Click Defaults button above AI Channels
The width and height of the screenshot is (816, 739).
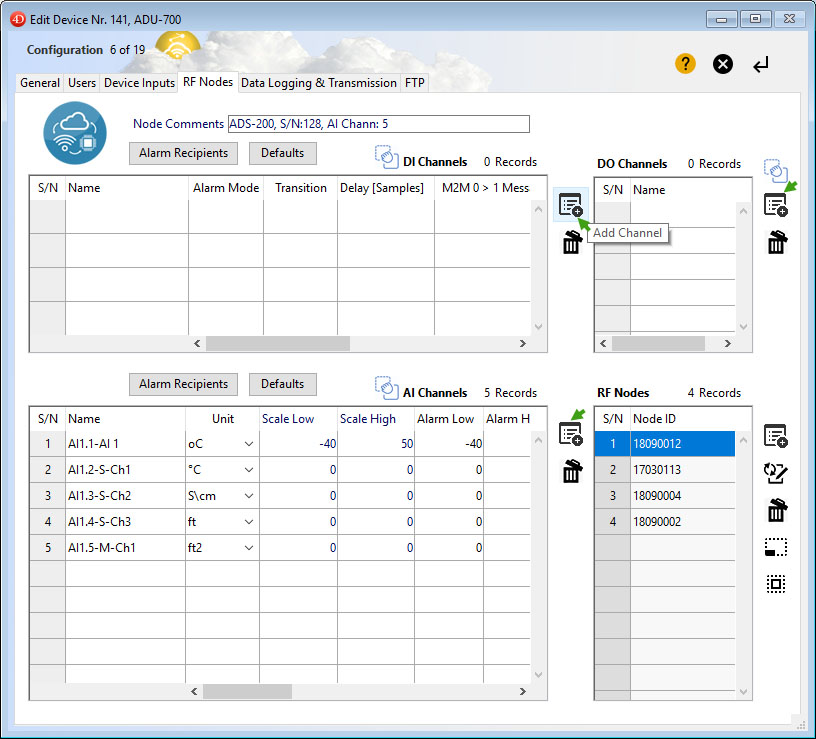tap(283, 384)
